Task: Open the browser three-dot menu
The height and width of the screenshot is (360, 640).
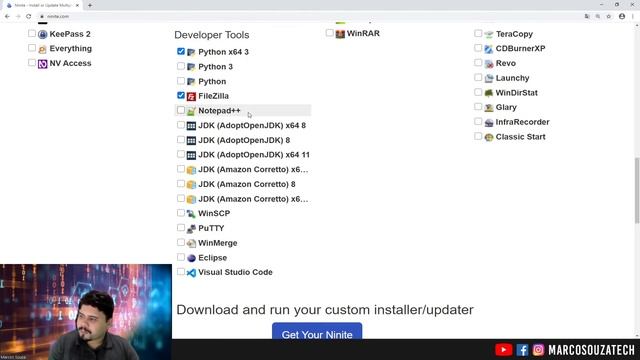Action: pyautogui.click(x=633, y=16)
